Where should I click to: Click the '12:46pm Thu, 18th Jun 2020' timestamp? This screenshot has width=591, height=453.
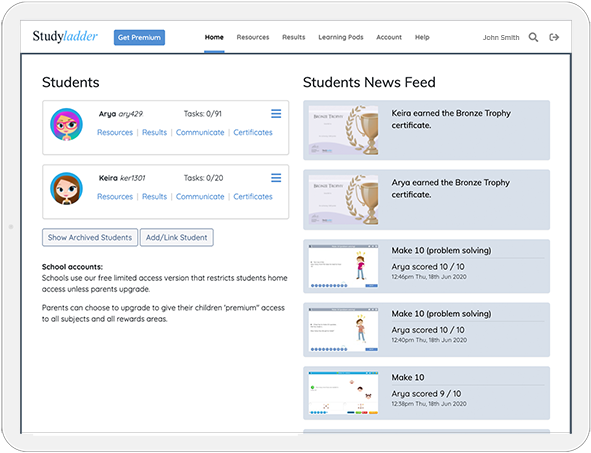[429, 277]
